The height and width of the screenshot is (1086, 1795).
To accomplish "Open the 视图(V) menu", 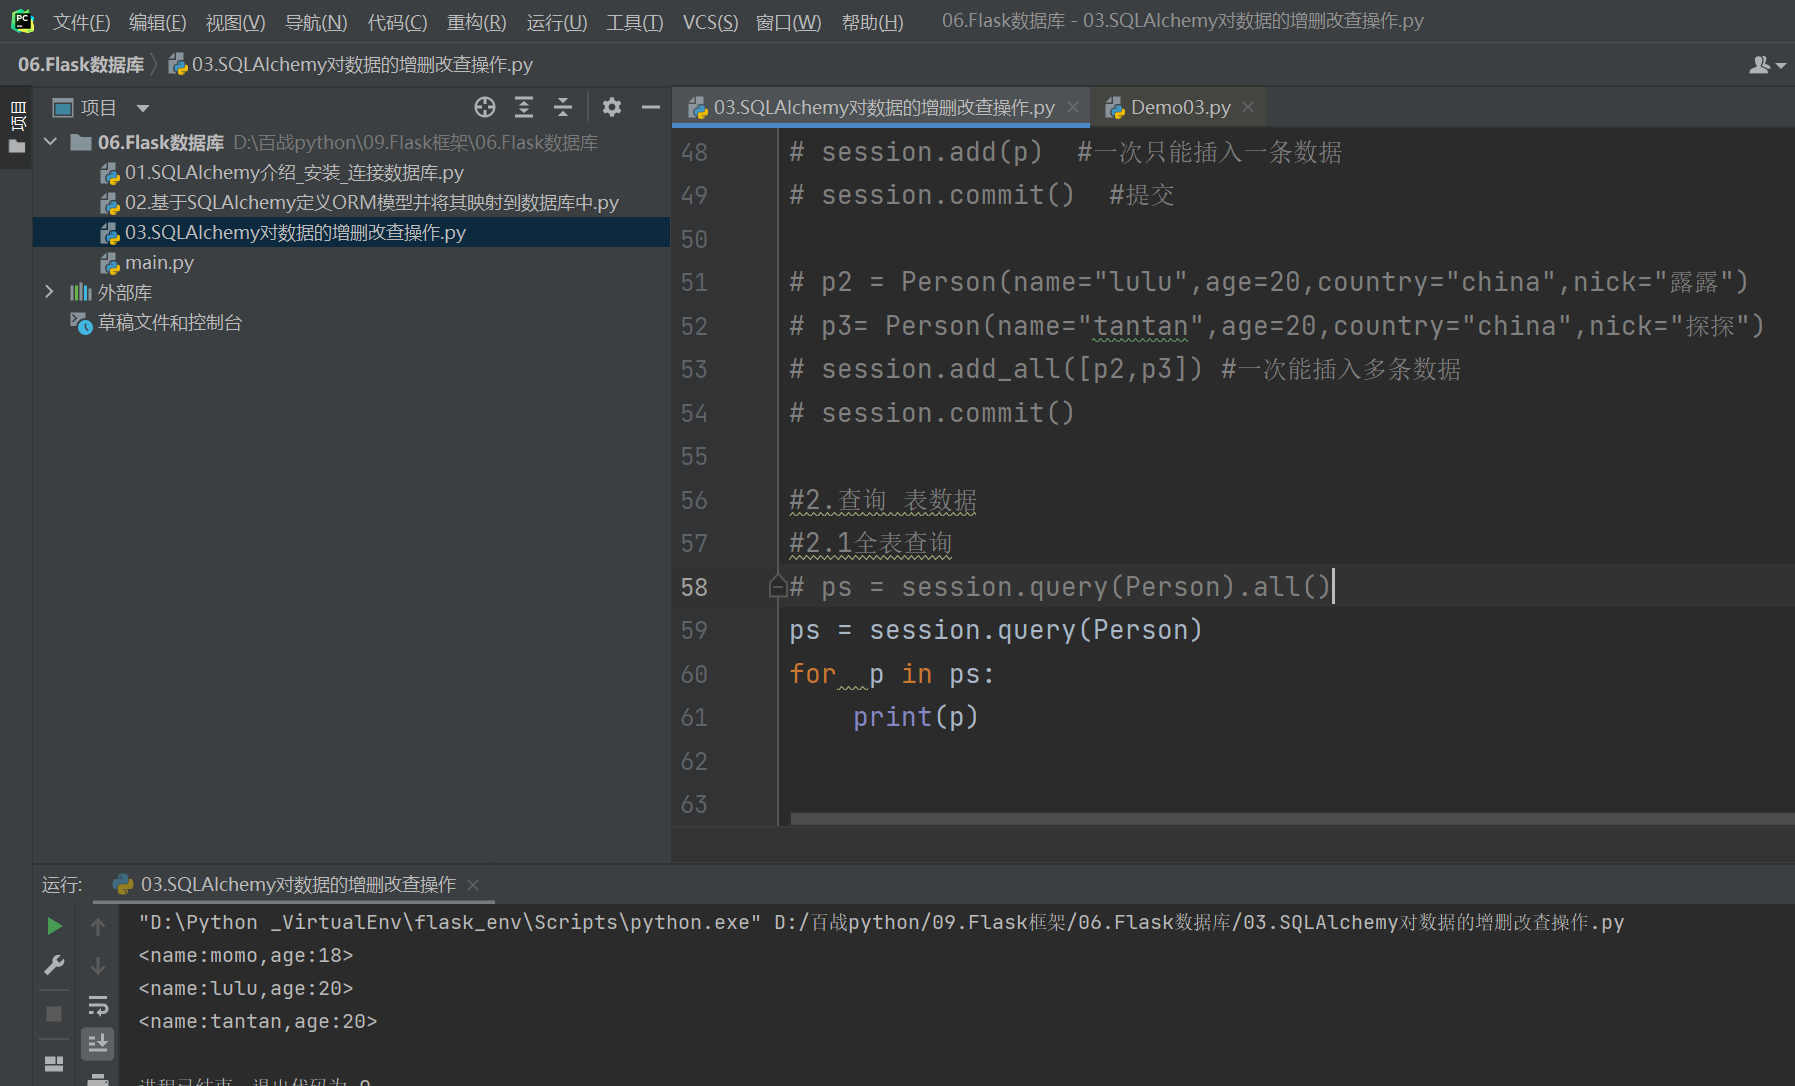I will coord(235,22).
